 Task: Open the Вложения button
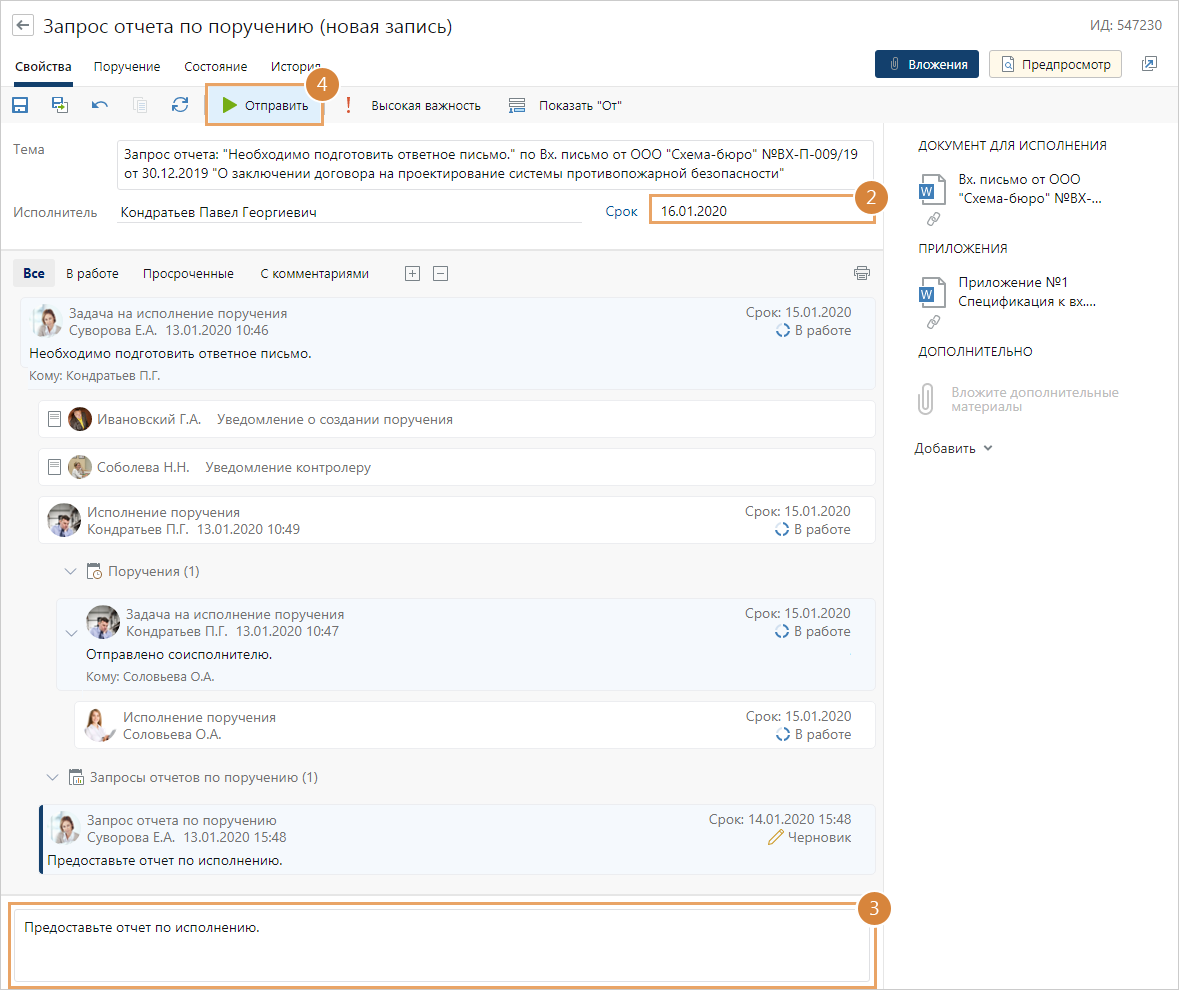[x=927, y=64]
